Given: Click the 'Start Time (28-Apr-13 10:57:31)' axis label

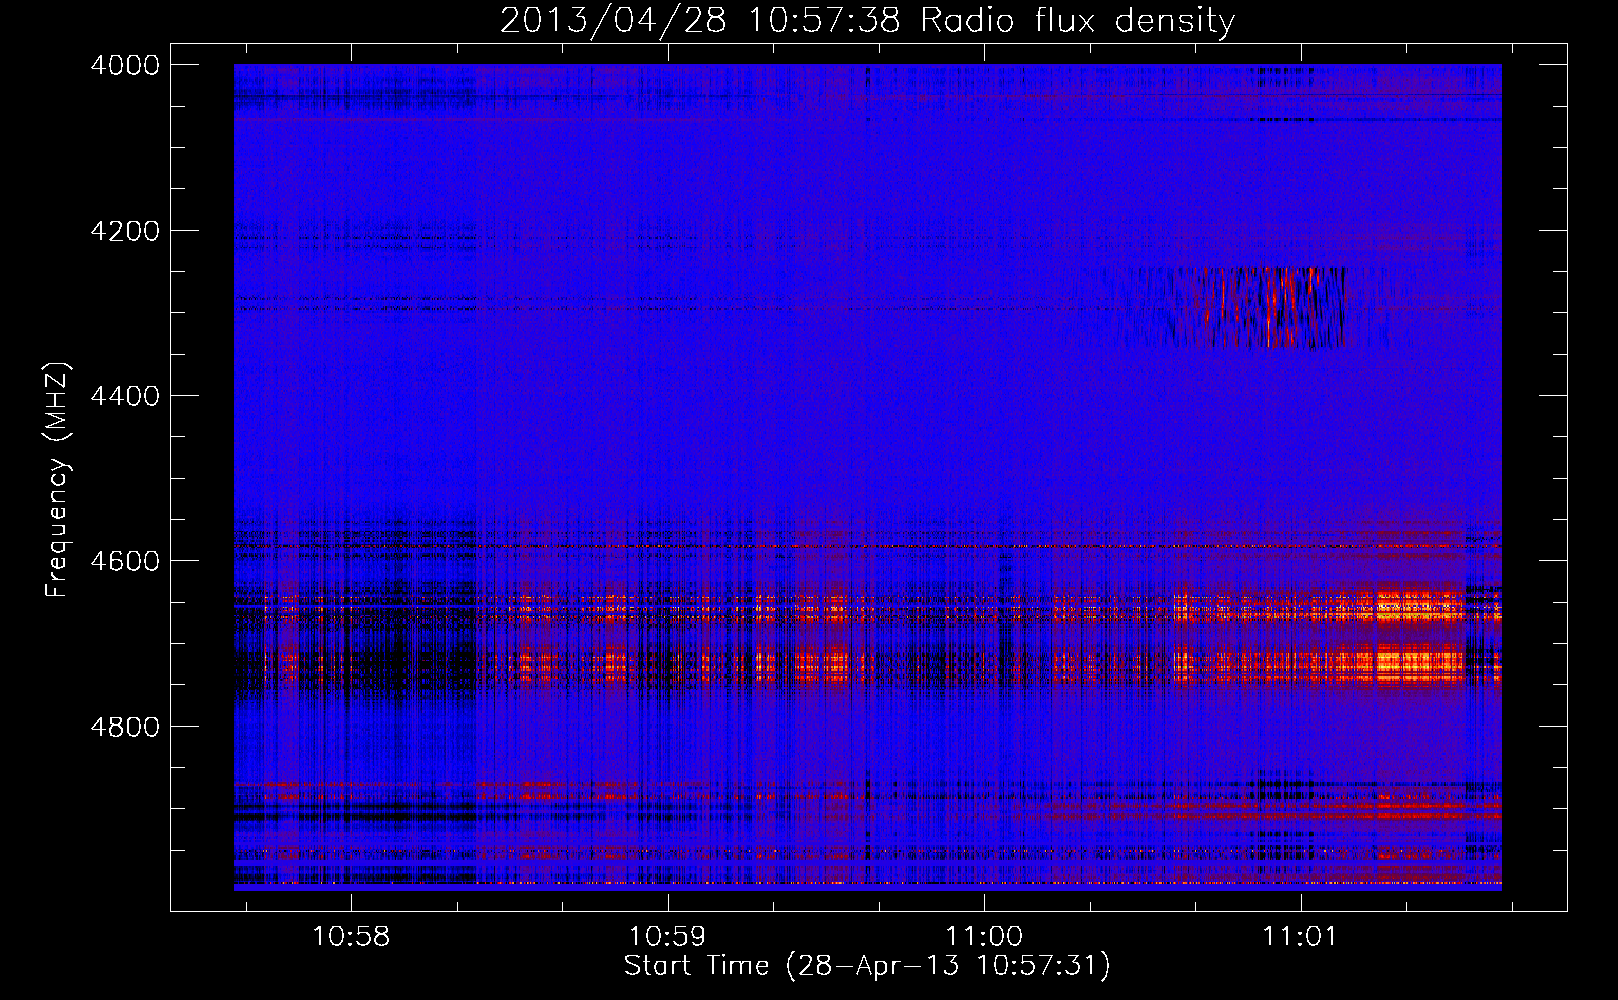Looking at the screenshot, I should click(867, 965).
